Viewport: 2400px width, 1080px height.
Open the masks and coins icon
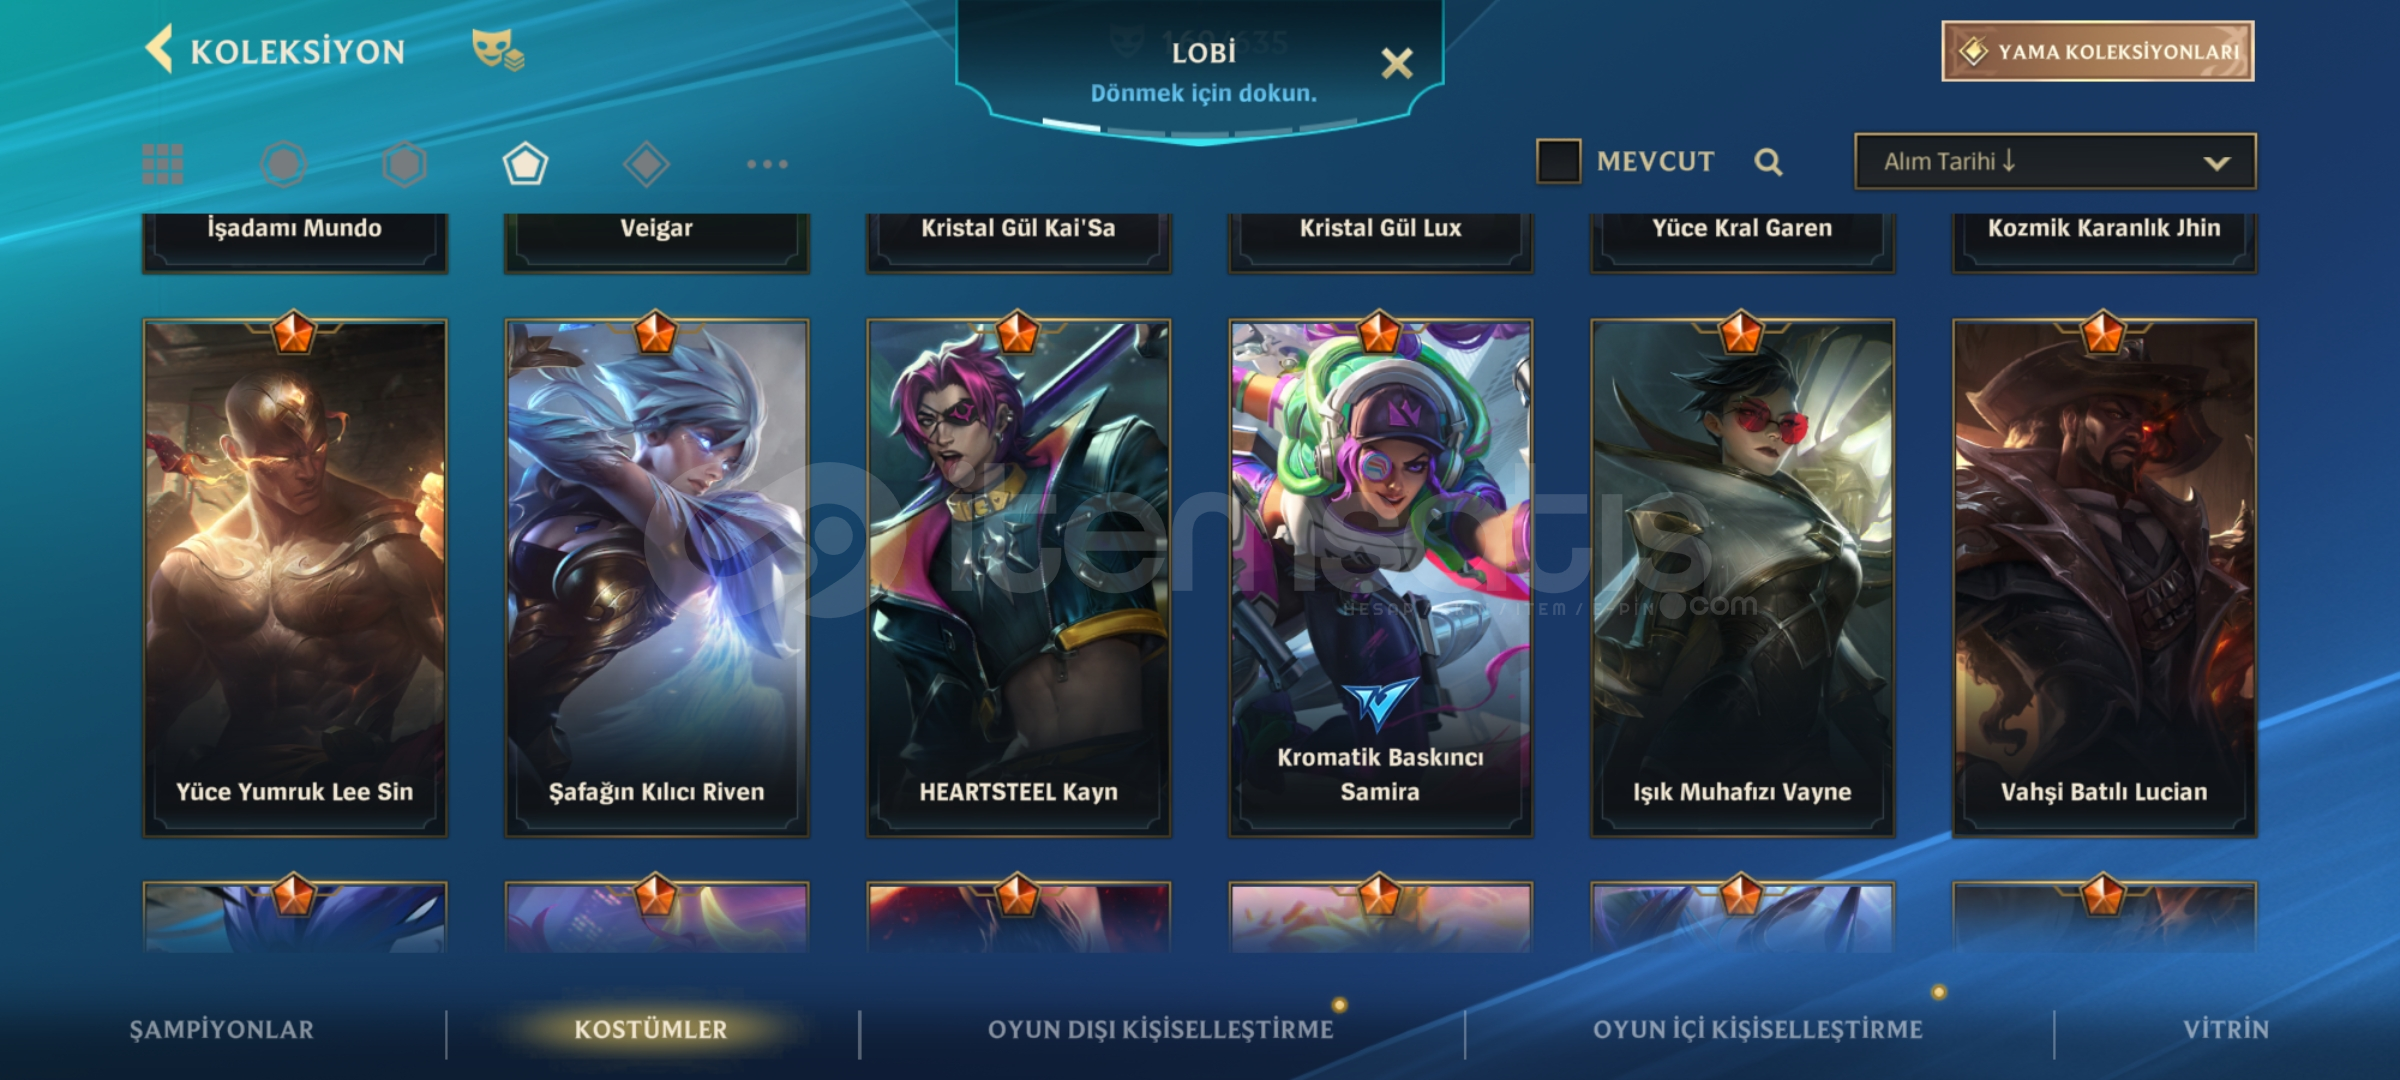click(x=498, y=50)
